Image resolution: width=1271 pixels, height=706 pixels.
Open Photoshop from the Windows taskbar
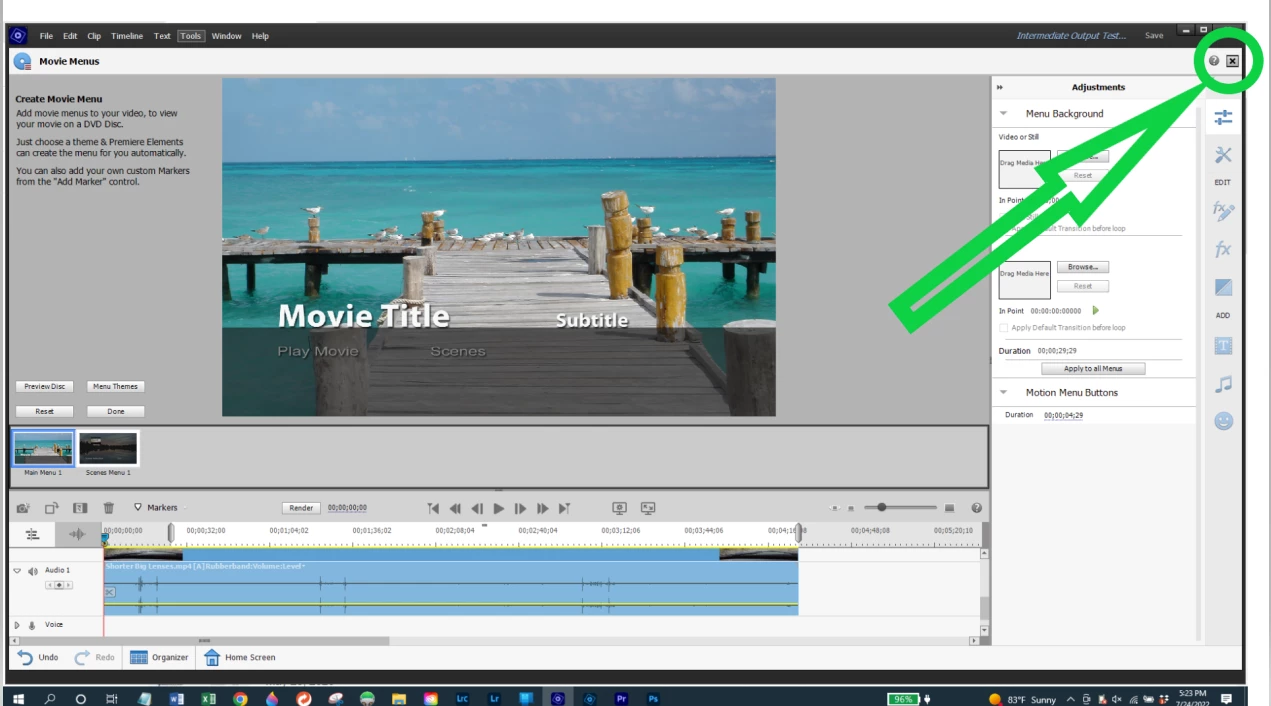pos(653,698)
